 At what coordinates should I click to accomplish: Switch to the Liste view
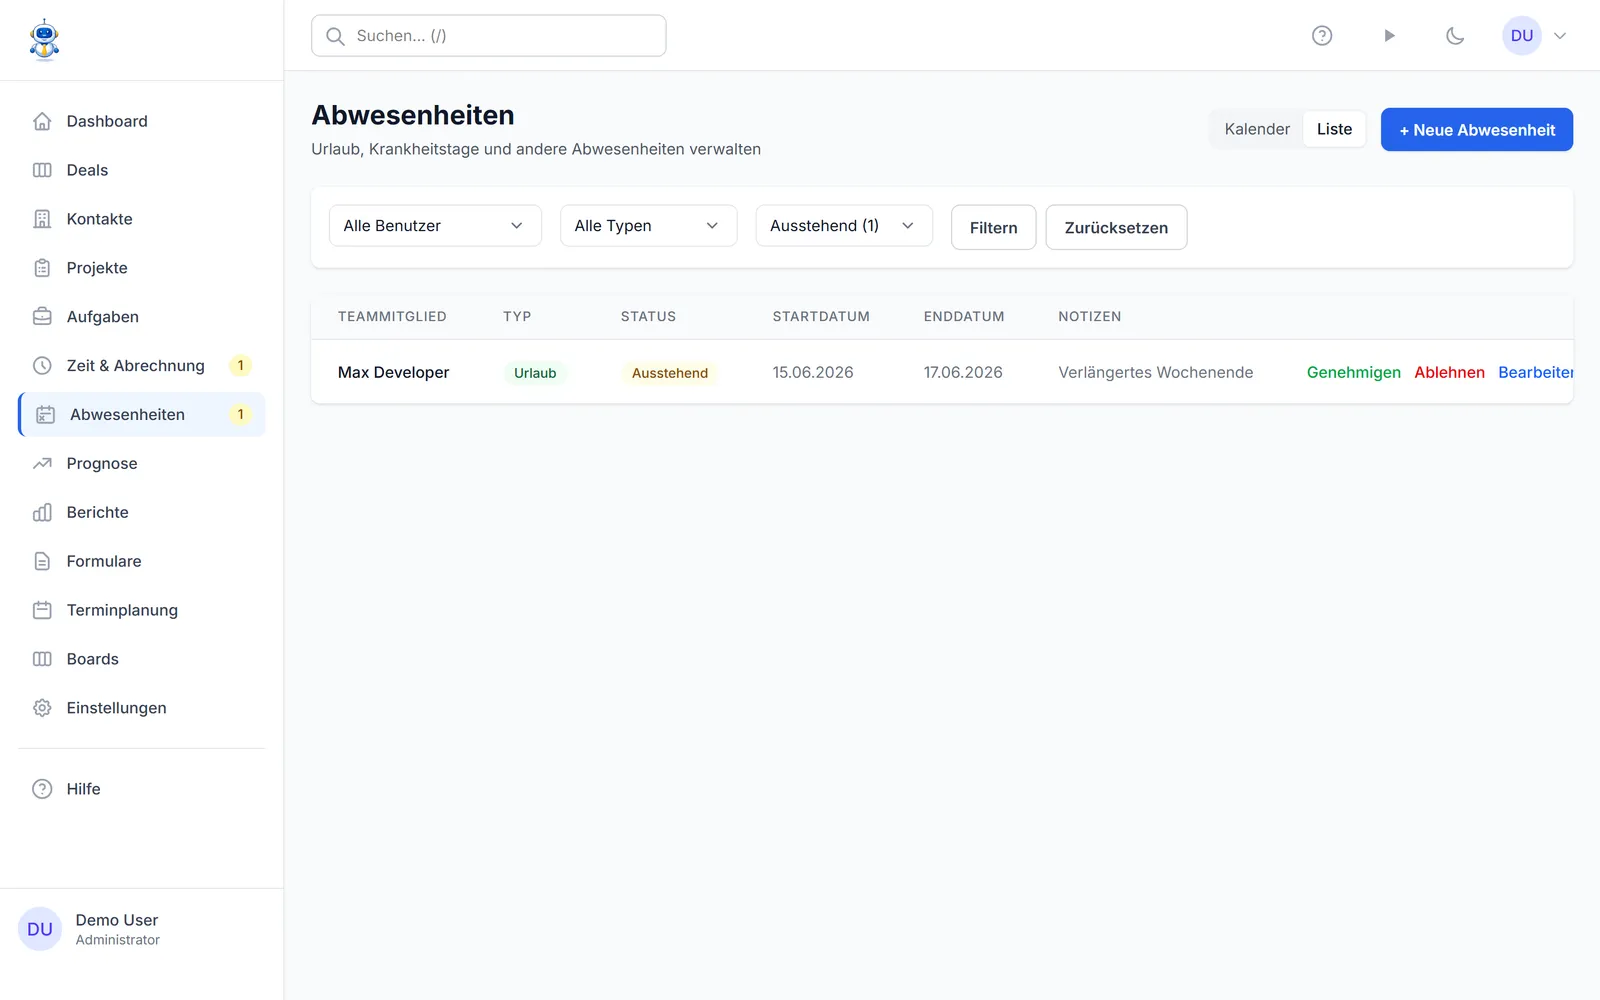(x=1334, y=129)
